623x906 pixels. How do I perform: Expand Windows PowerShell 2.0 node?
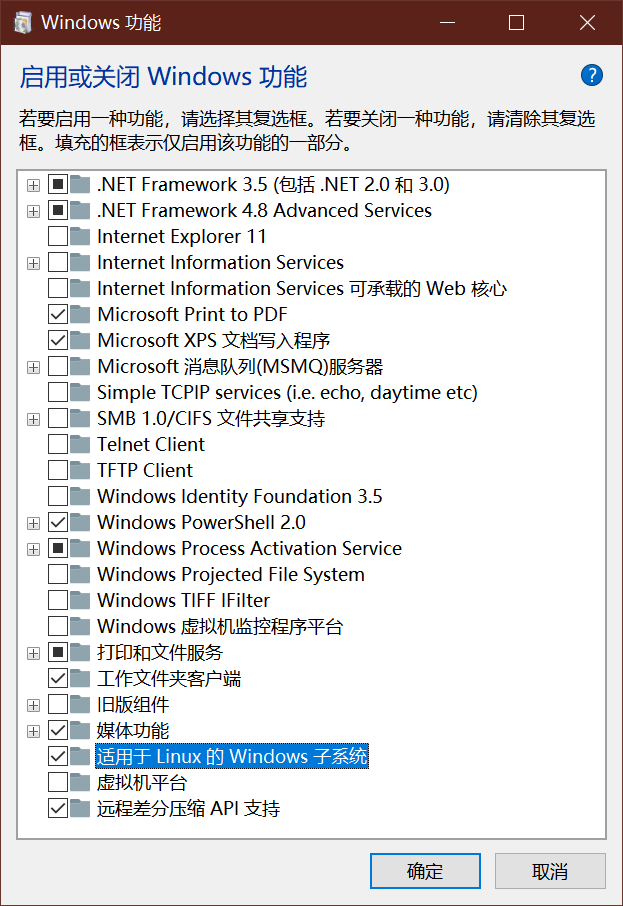[34, 523]
